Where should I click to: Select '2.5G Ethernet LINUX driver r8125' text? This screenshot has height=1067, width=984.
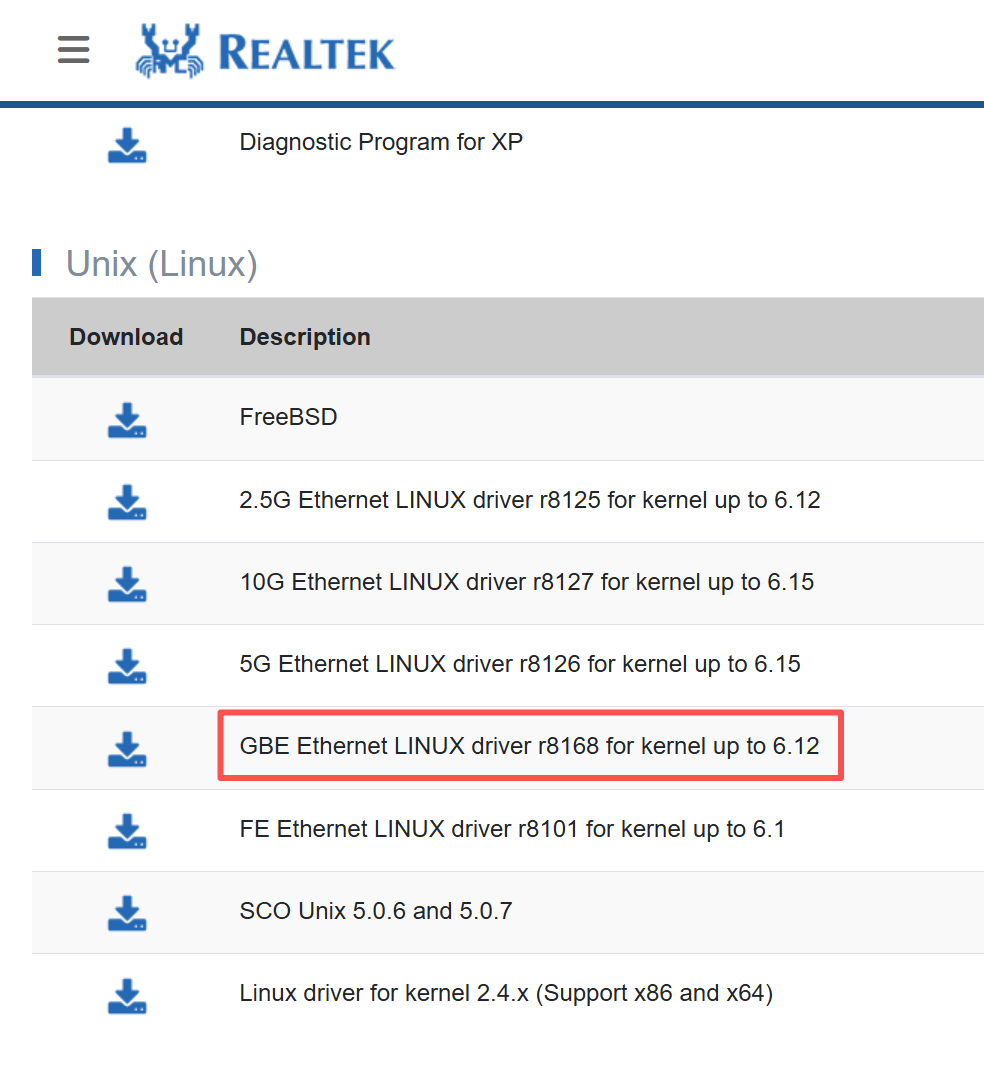(x=420, y=500)
